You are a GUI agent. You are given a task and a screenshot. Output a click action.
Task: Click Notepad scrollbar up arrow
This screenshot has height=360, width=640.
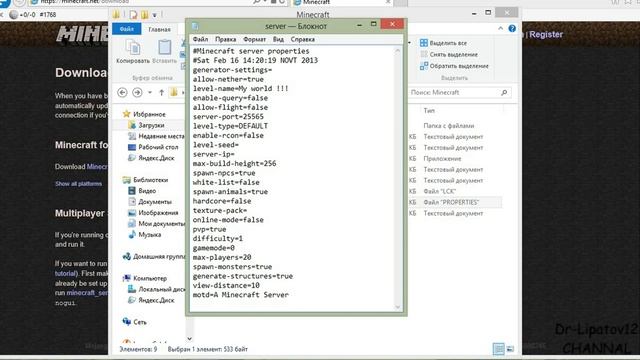[x=398, y=51]
